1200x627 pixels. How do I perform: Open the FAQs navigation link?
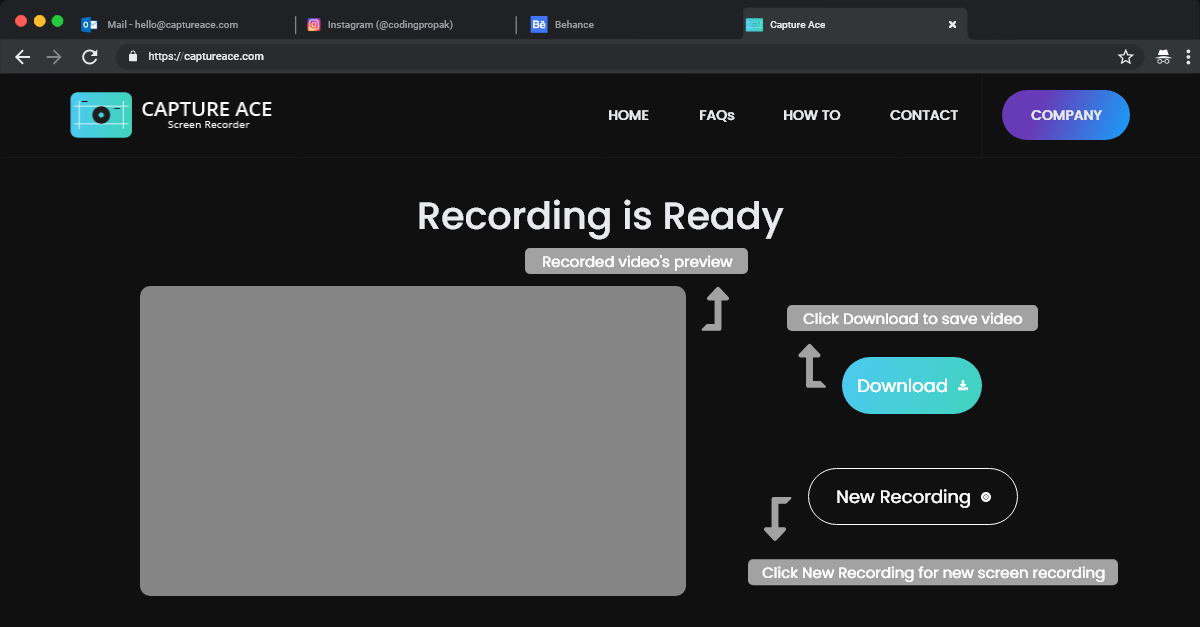tap(717, 115)
